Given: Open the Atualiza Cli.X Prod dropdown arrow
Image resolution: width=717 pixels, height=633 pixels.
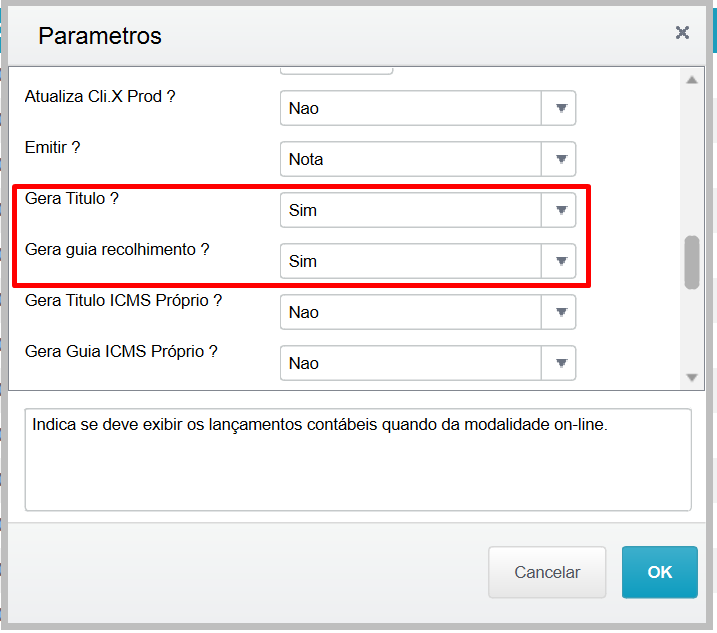Looking at the screenshot, I should point(560,108).
